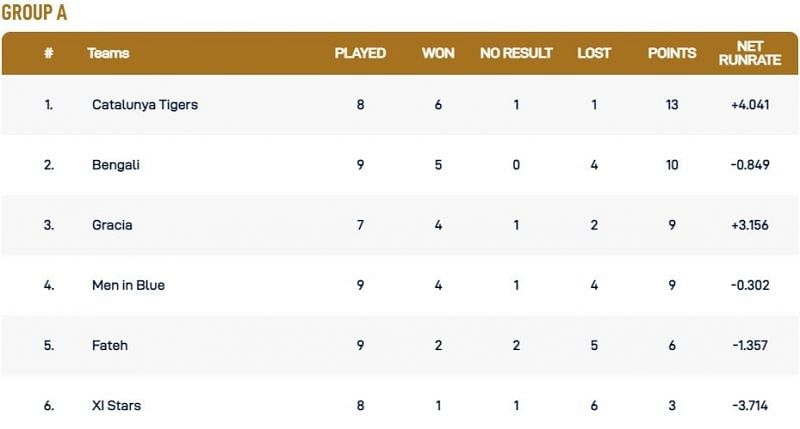
Task: Click the XI Stars team name
Action: 116,405
